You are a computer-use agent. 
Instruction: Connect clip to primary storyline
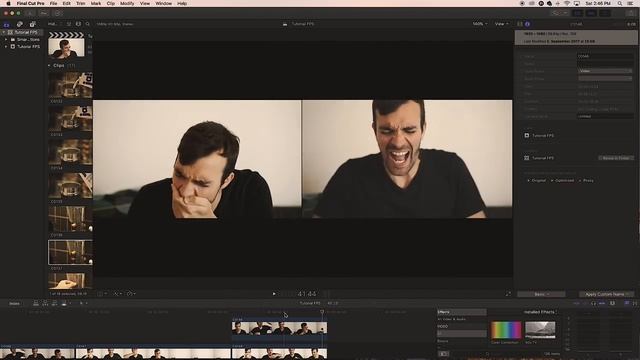pyautogui.click(x=36, y=303)
